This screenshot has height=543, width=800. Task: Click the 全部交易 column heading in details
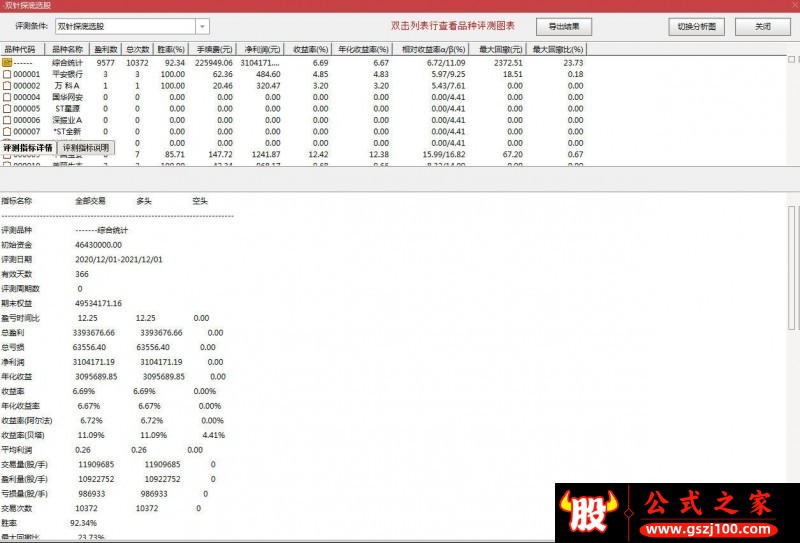[90, 201]
